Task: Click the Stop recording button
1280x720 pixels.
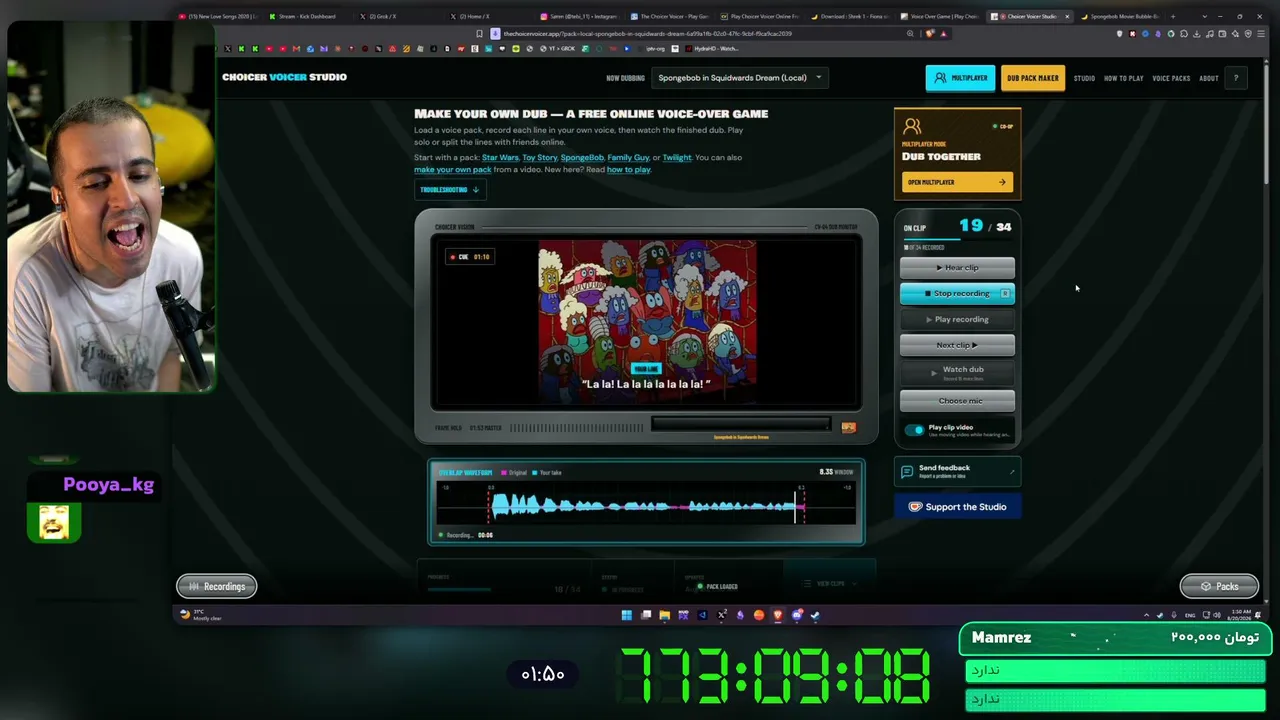Action: 957,293
